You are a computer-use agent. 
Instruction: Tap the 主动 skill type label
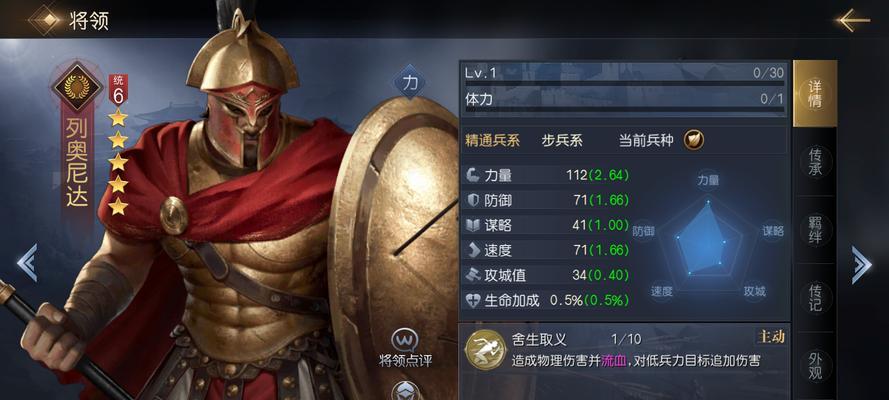pyautogui.click(x=771, y=337)
